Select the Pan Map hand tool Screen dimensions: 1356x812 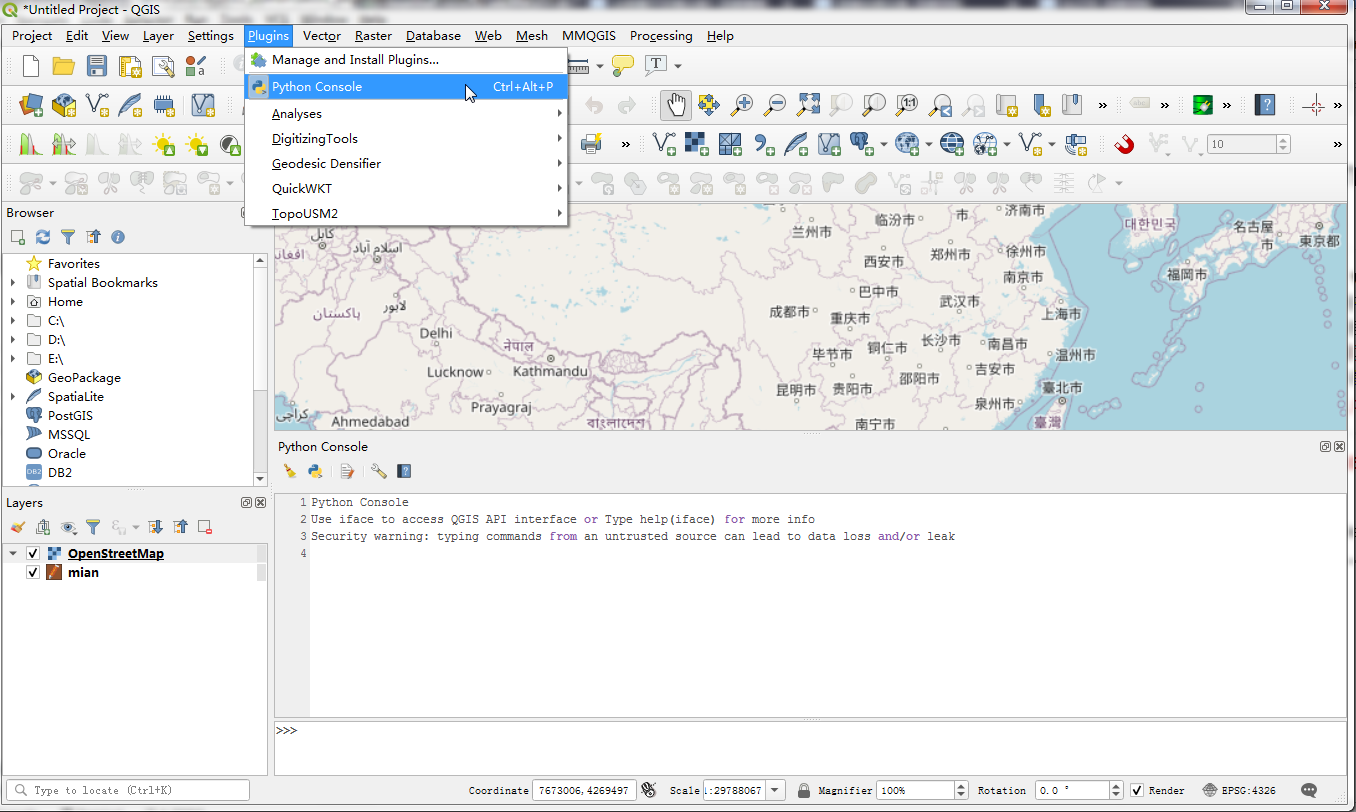click(676, 104)
